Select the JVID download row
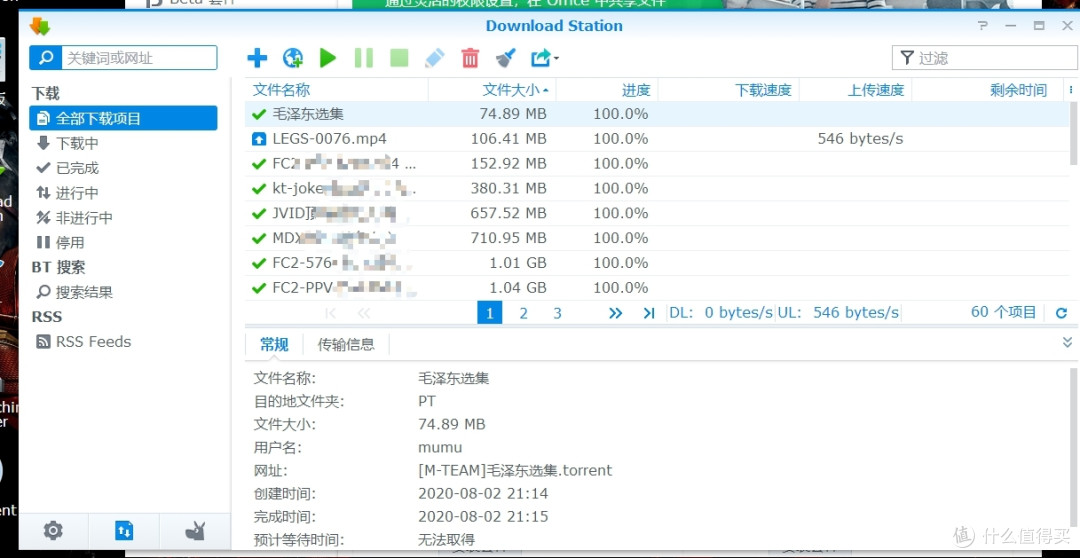The image size is (1080, 558). tap(655, 213)
